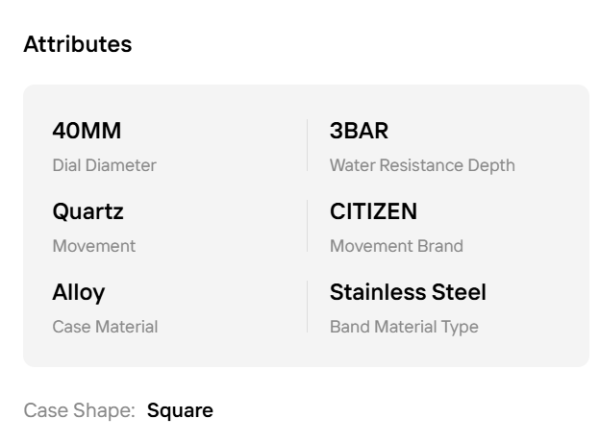Click the Attributes section heading
Image resolution: width=600 pixels, height=443 pixels.
[x=78, y=46]
